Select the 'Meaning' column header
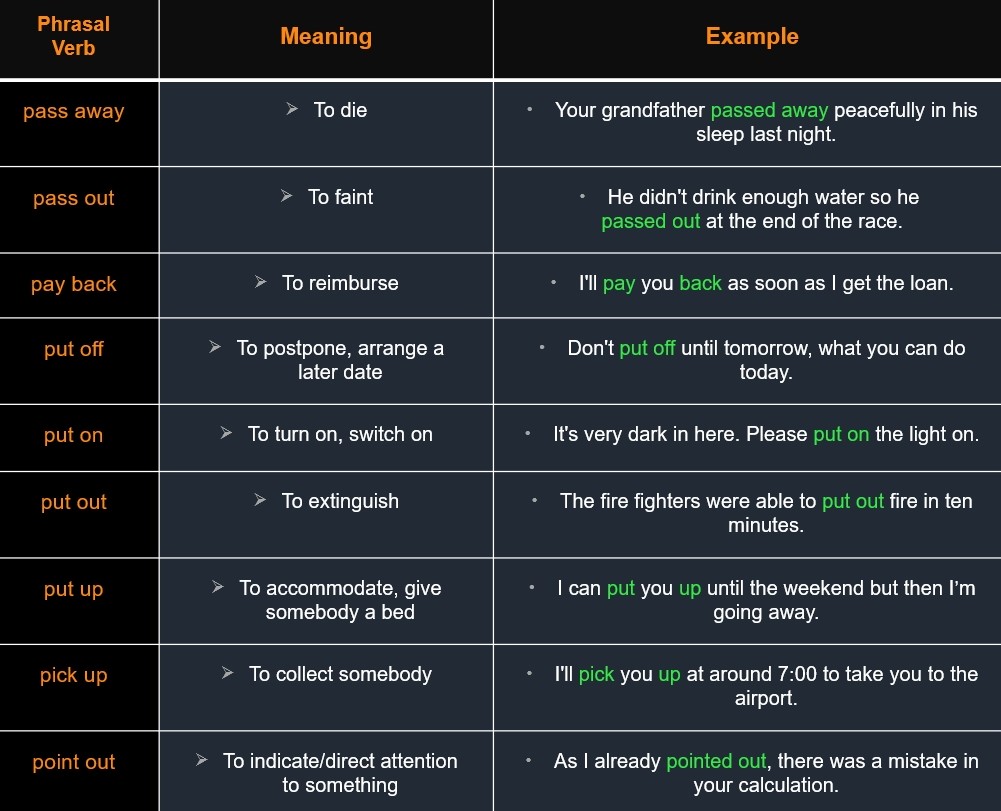The width and height of the screenshot is (1001, 811). click(326, 38)
